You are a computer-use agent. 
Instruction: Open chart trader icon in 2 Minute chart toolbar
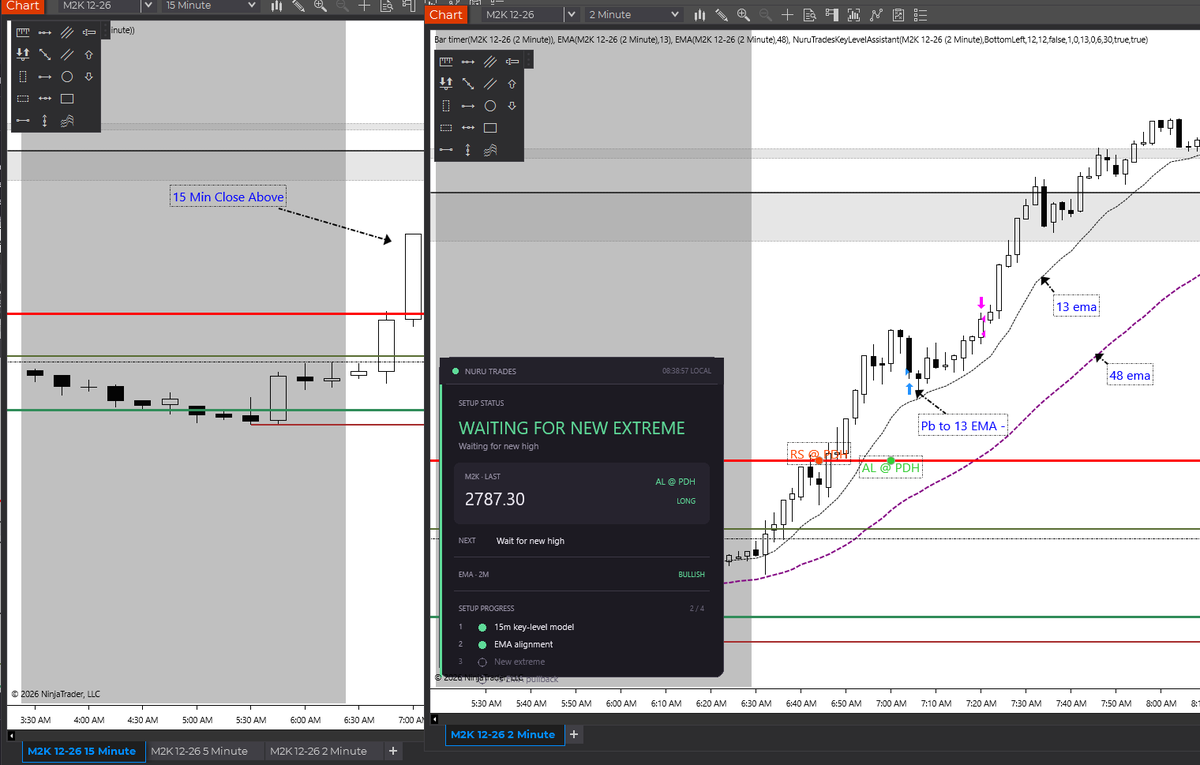[832, 15]
